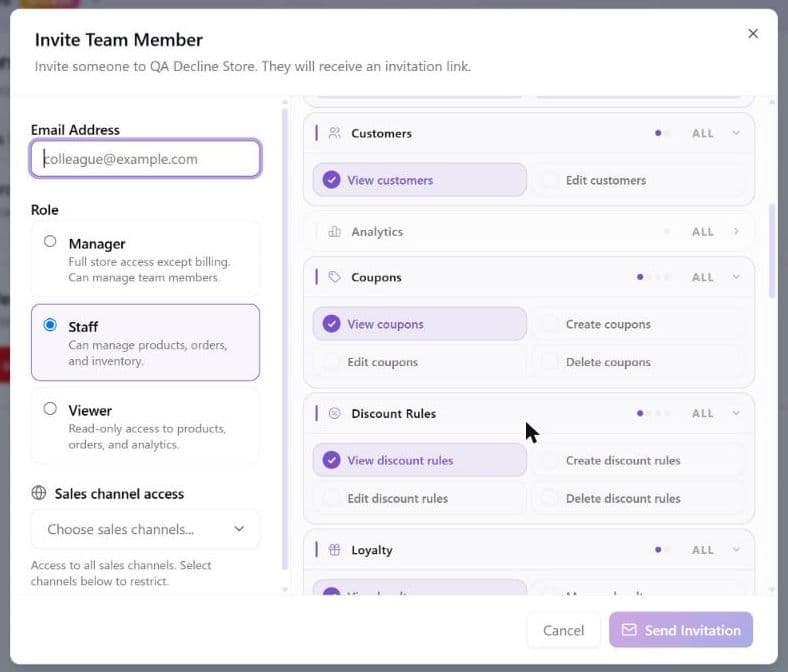788x672 pixels.
Task: Click the Cancel button
Action: tap(563, 630)
